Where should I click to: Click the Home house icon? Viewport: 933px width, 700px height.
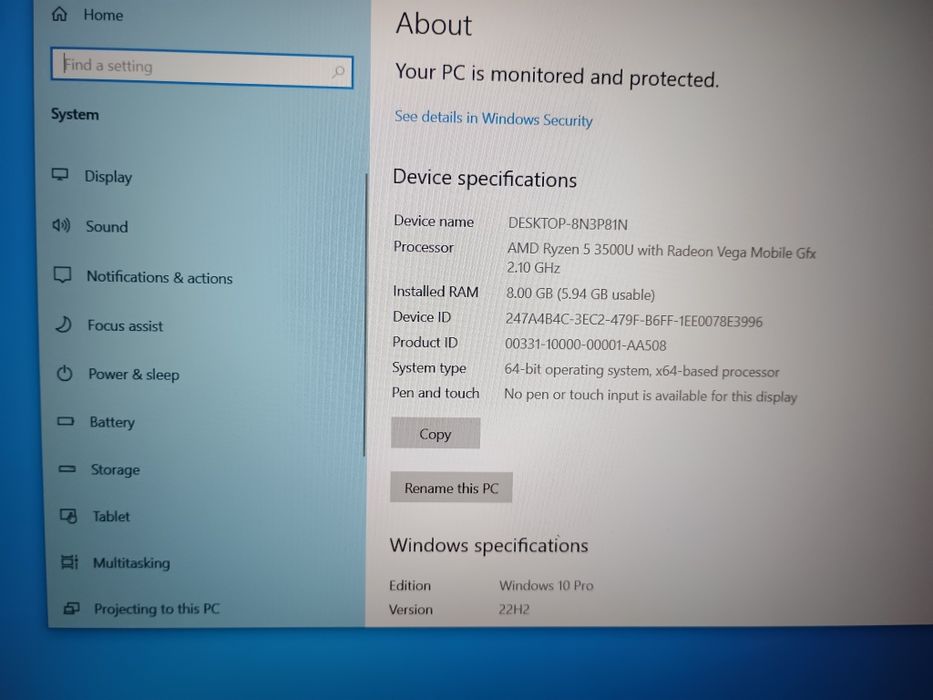click(x=60, y=14)
